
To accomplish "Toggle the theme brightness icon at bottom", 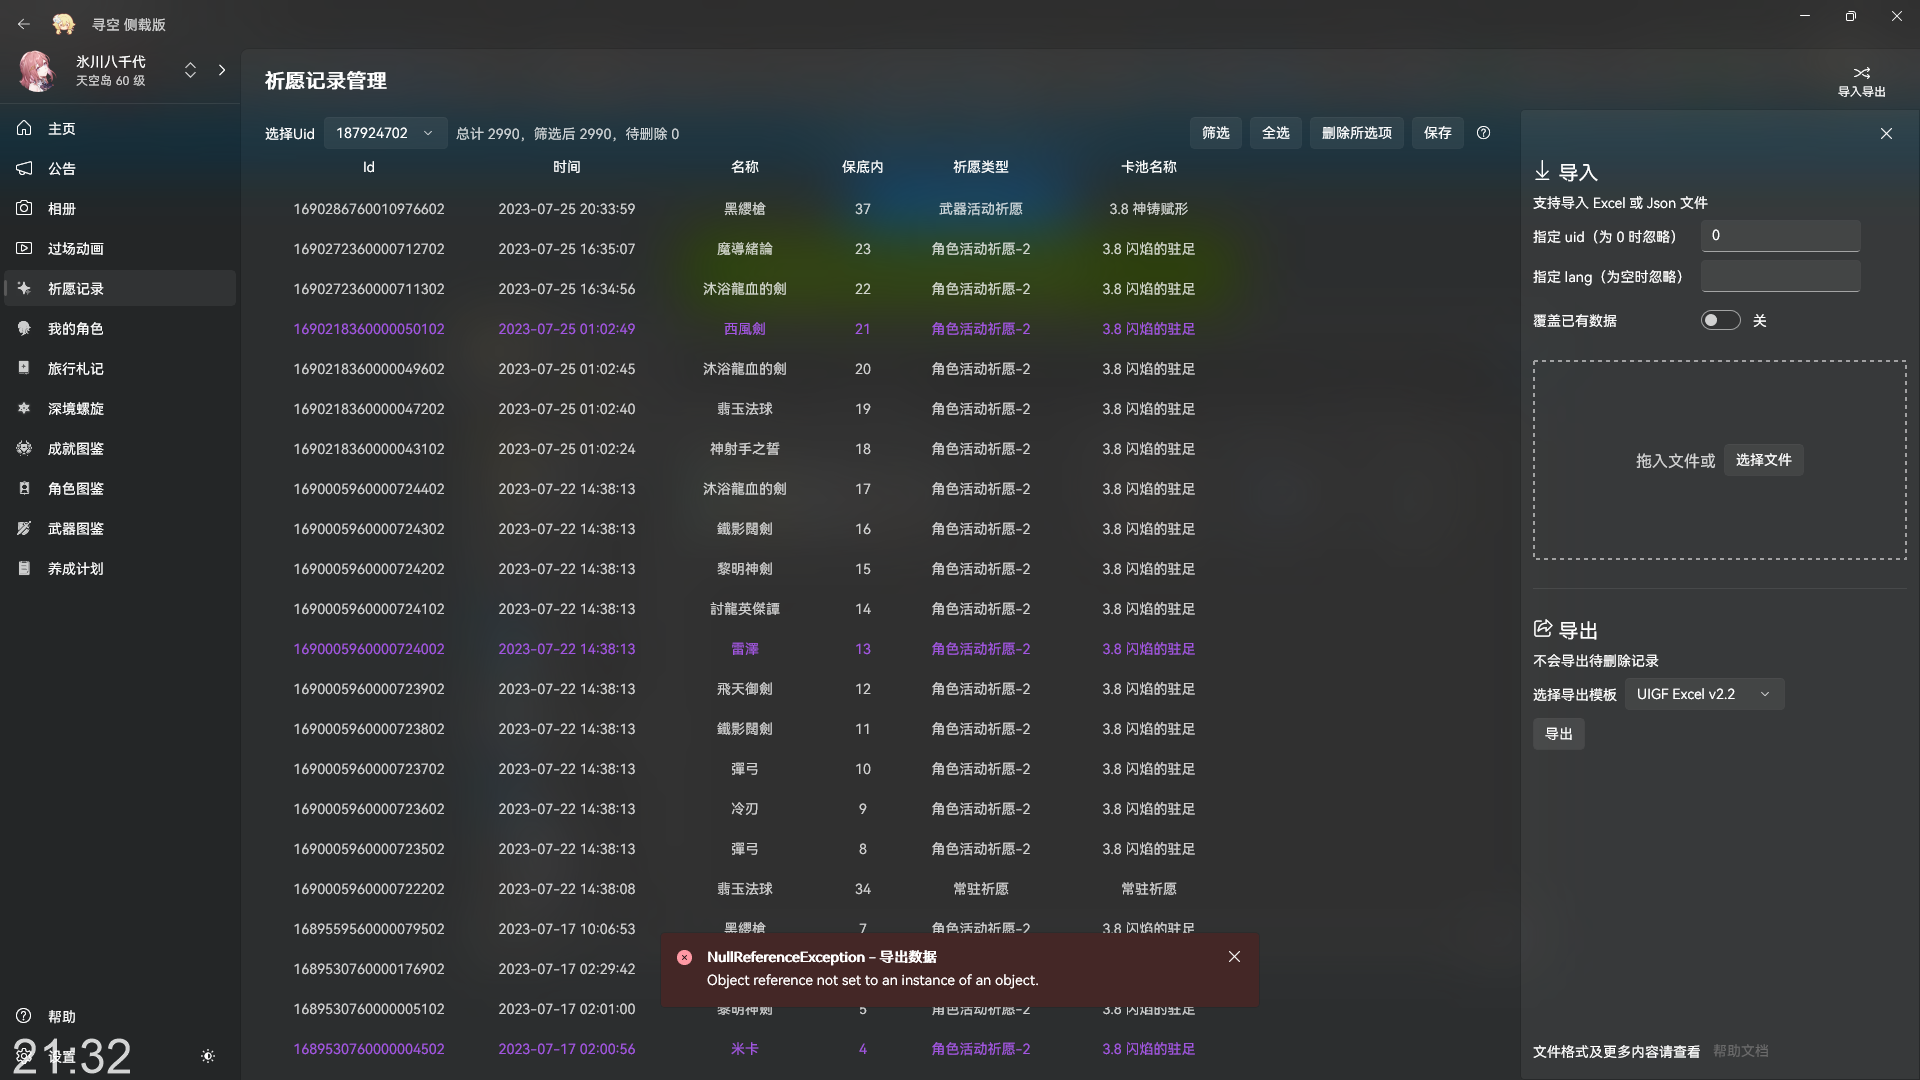I will (x=207, y=1056).
